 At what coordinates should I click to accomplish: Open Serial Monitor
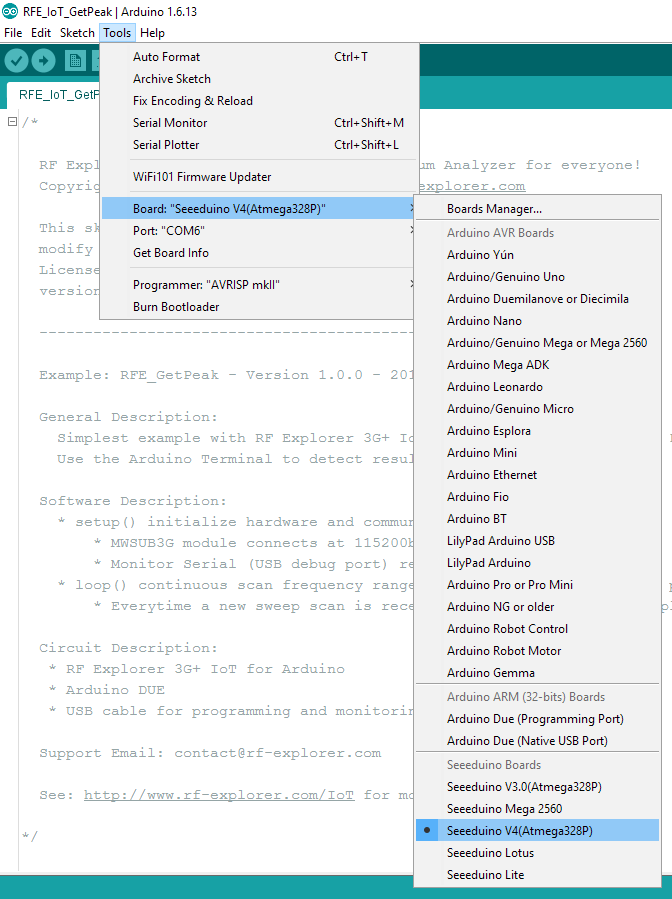[x=257, y=123]
